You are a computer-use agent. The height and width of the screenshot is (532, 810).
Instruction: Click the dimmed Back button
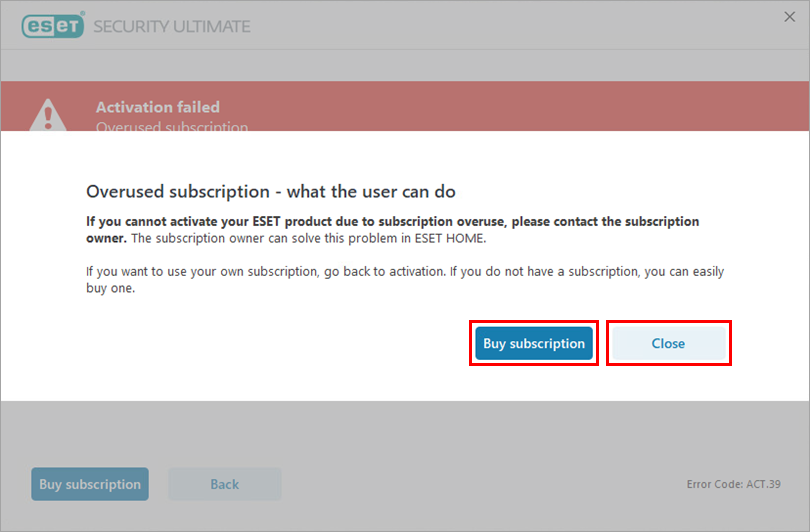(x=225, y=484)
